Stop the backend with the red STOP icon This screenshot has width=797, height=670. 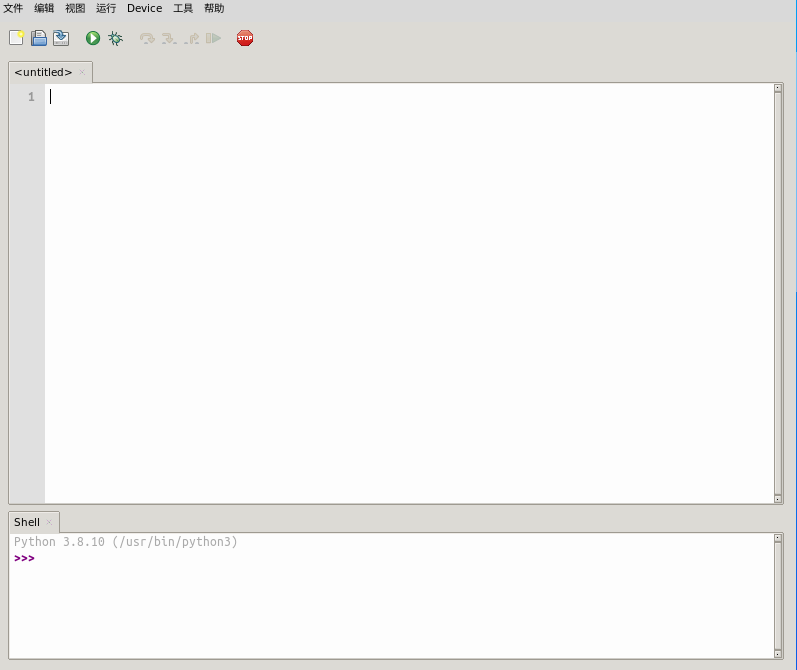click(245, 38)
